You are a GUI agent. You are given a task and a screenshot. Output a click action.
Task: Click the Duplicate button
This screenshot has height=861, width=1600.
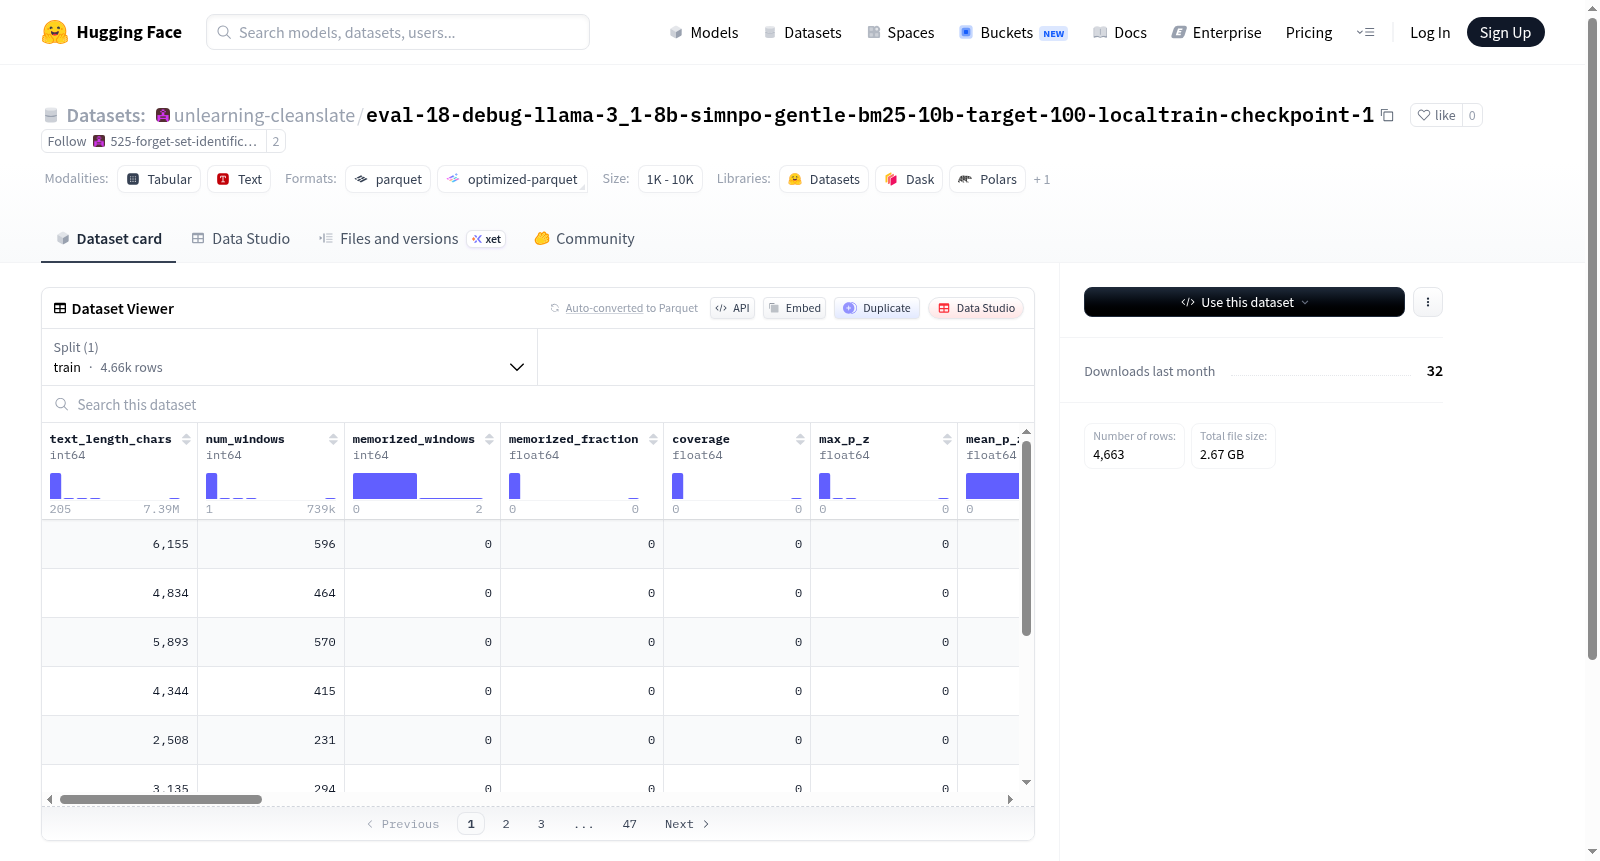(877, 308)
